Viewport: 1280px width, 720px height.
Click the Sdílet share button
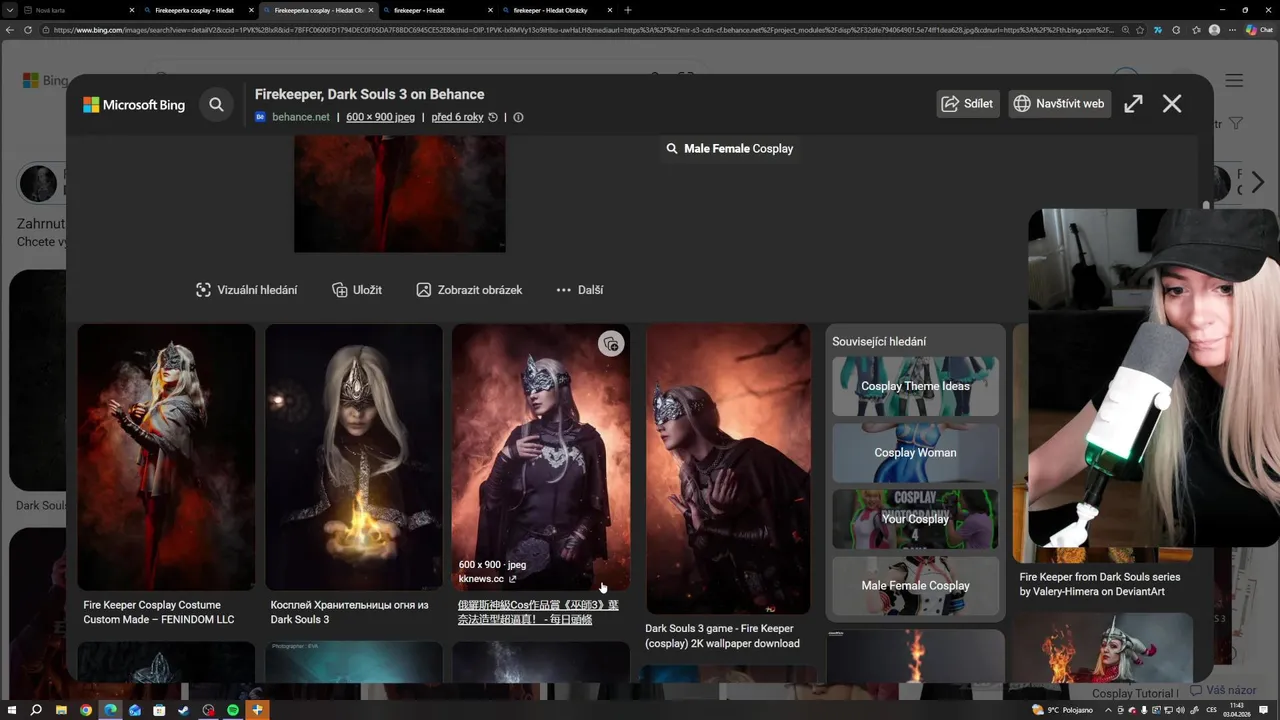click(968, 104)
